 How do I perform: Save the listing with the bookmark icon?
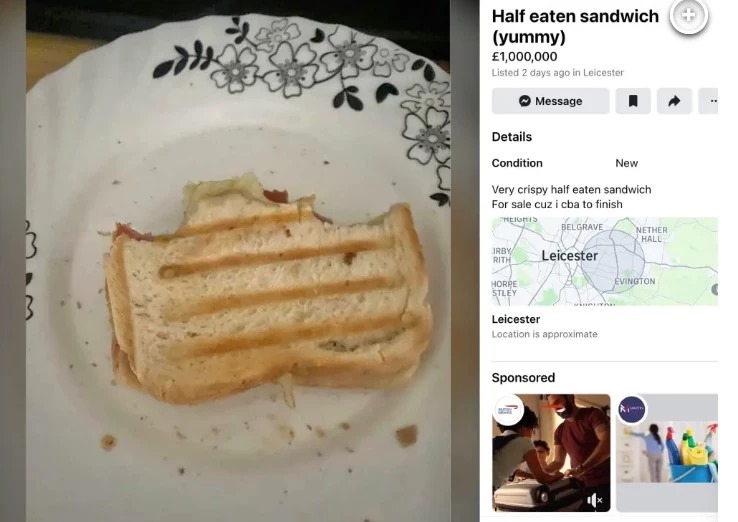tap(633, 101)
